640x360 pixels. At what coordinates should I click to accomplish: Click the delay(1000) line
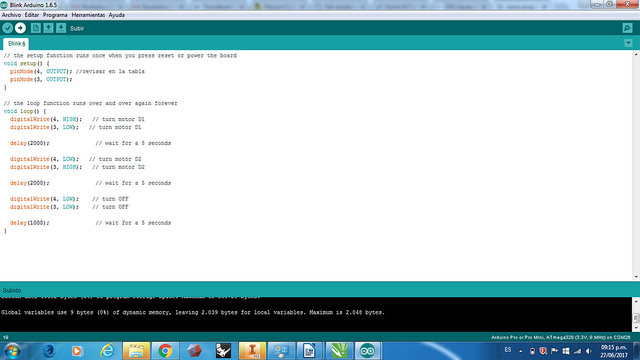pos(29,223)
